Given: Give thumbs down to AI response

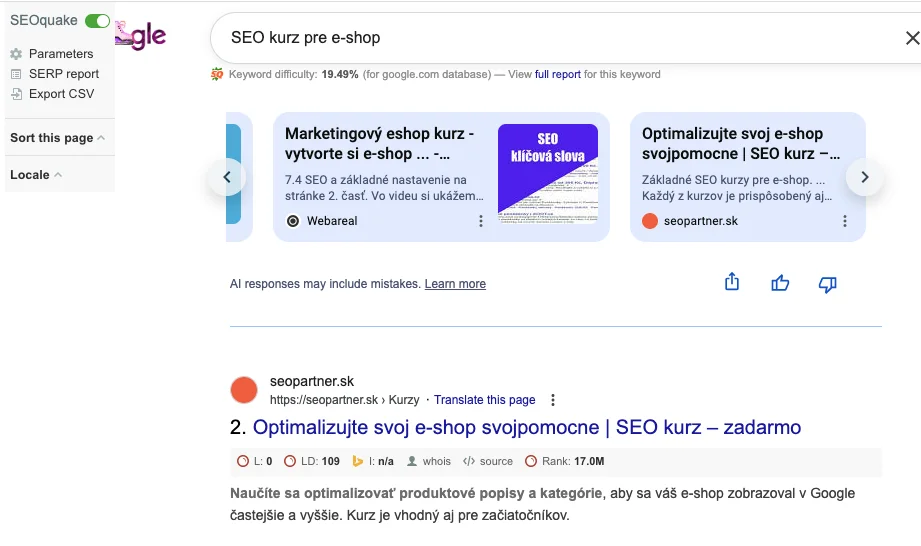Looking at the screenshot, I should tap(827, 284).
